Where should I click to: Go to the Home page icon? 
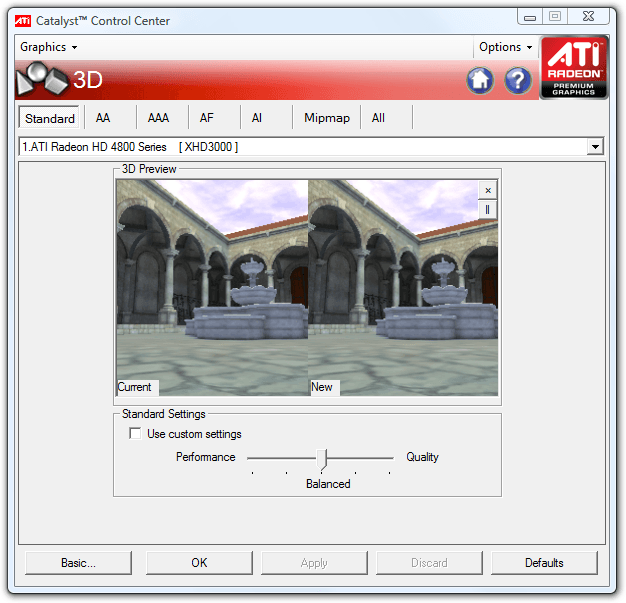[x=480, y=80]
